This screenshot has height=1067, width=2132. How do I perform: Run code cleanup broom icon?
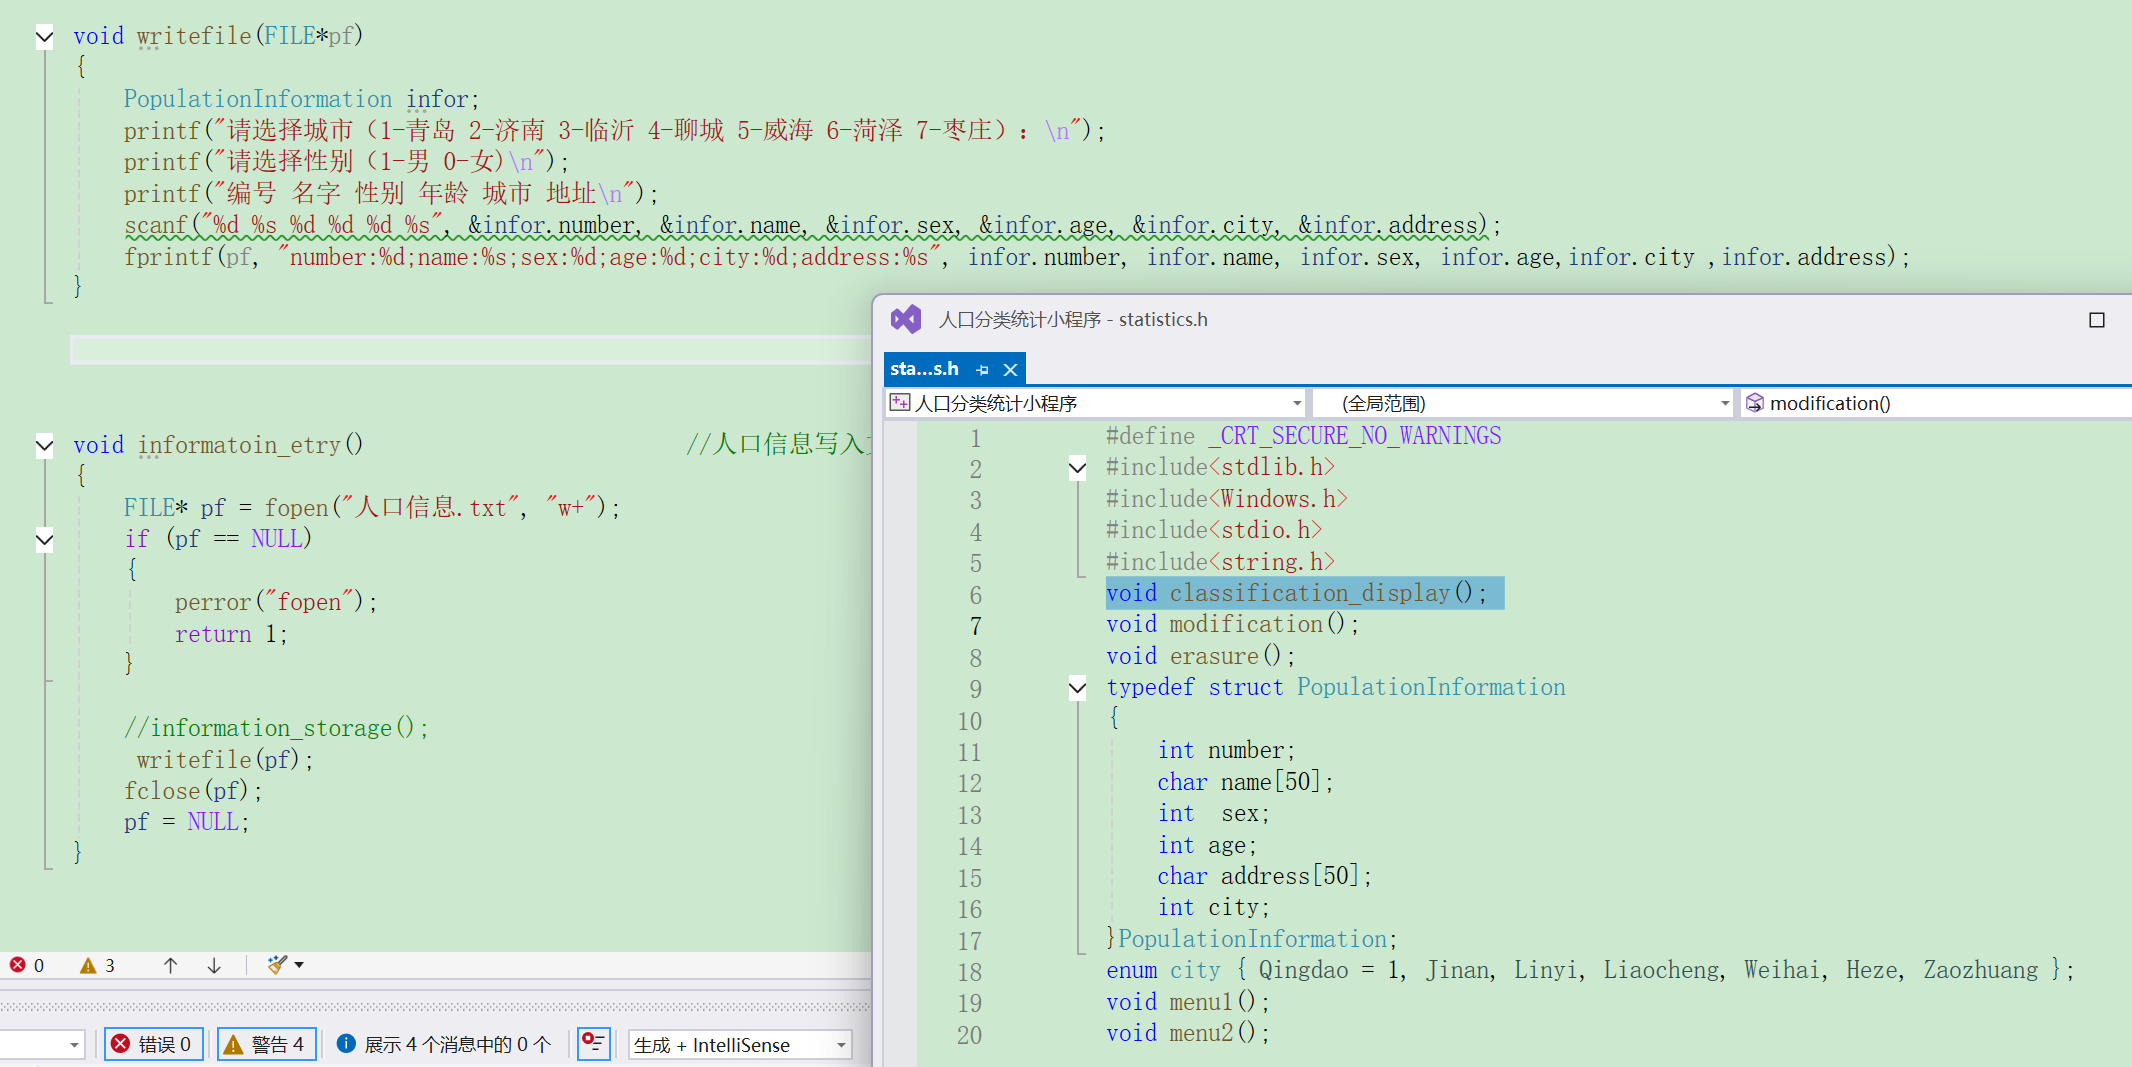[x=277, y=965]
